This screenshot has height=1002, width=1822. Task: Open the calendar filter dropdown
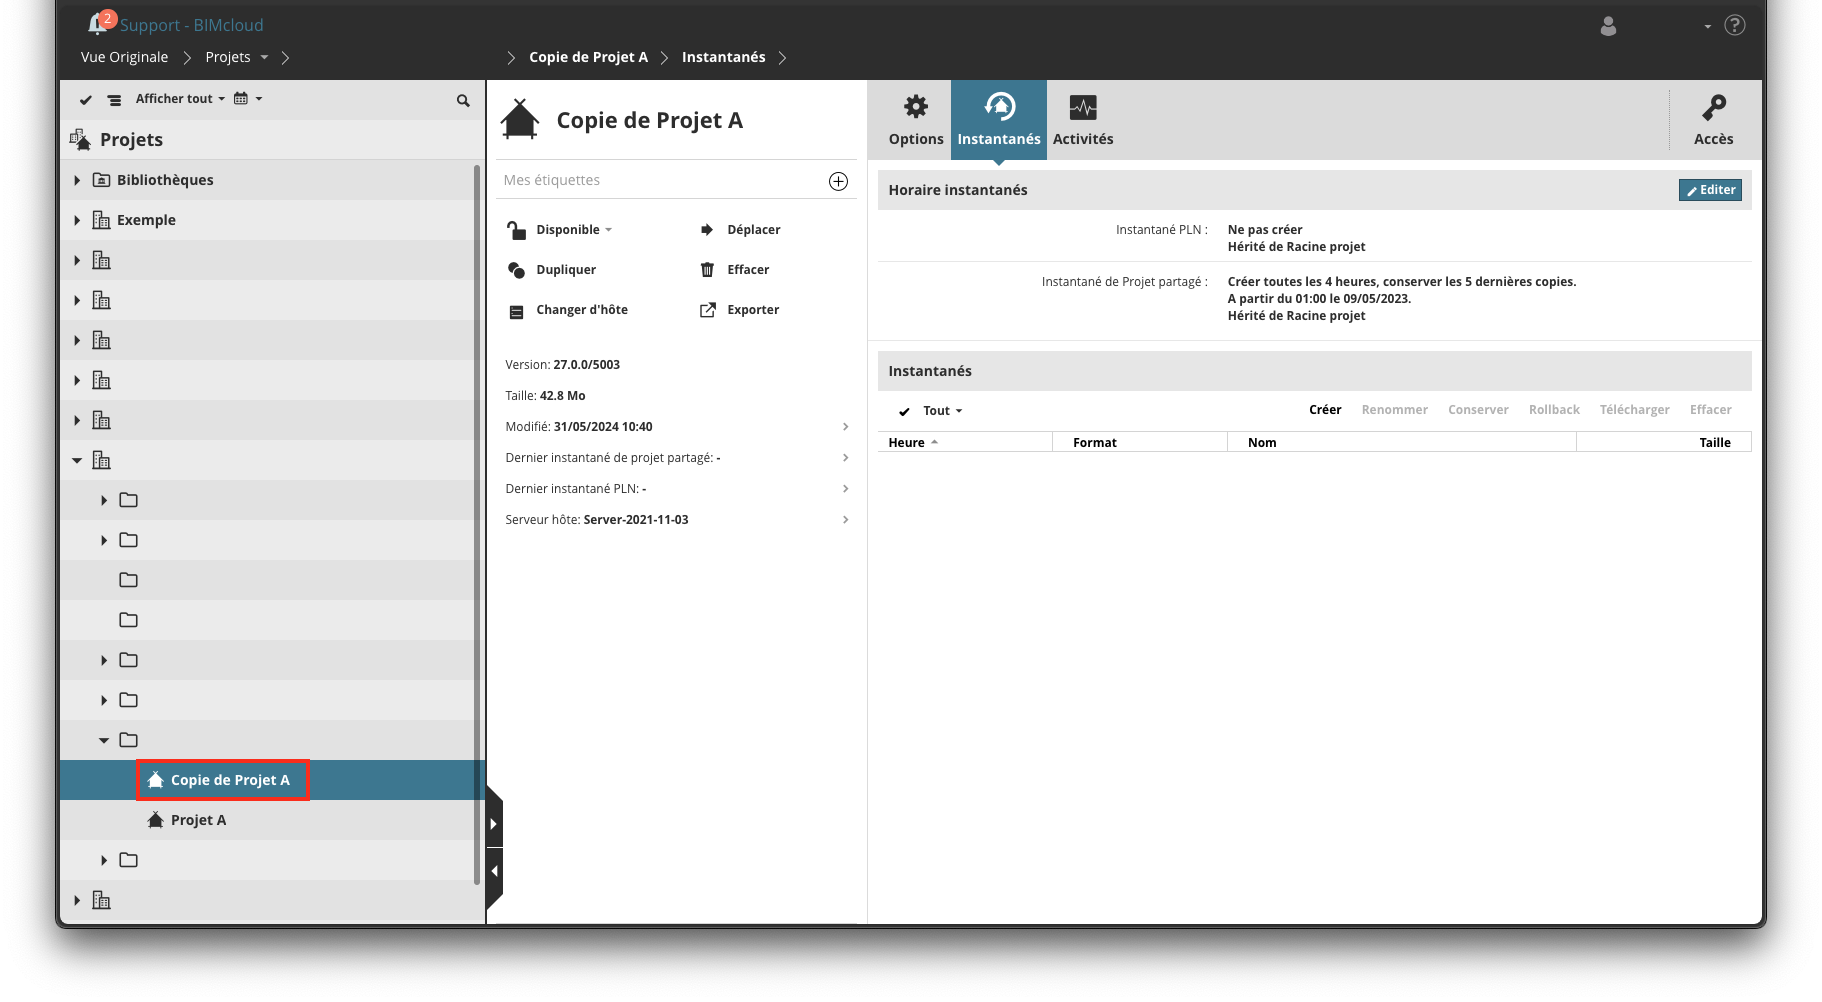[247, 99]
